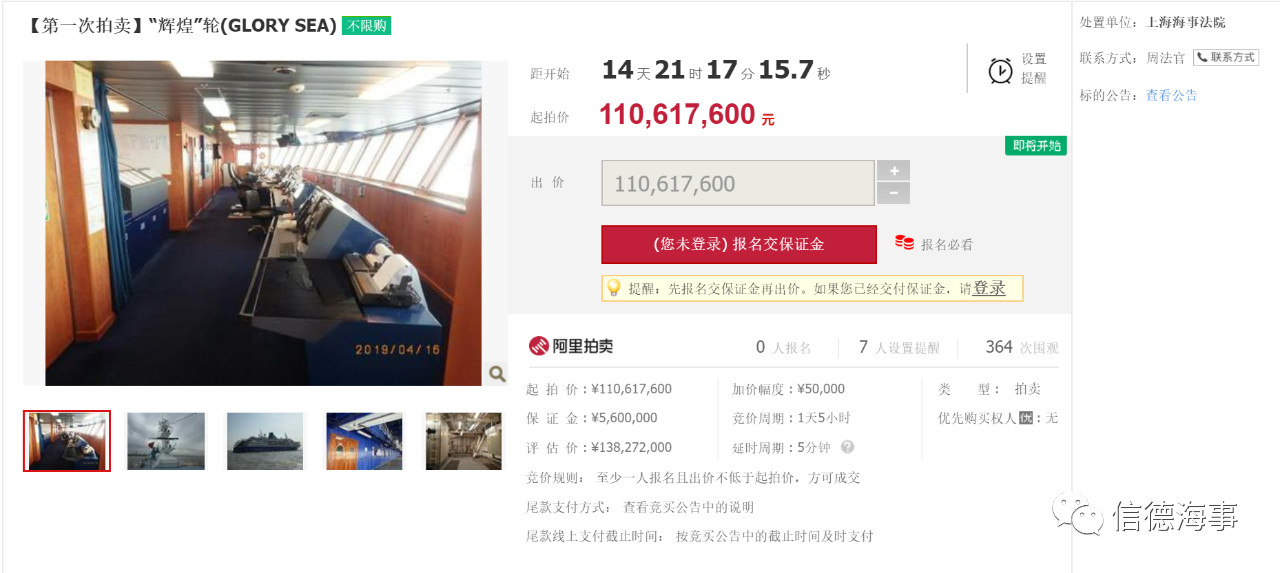Open the 登录 login link

click(x=989, y=288)
